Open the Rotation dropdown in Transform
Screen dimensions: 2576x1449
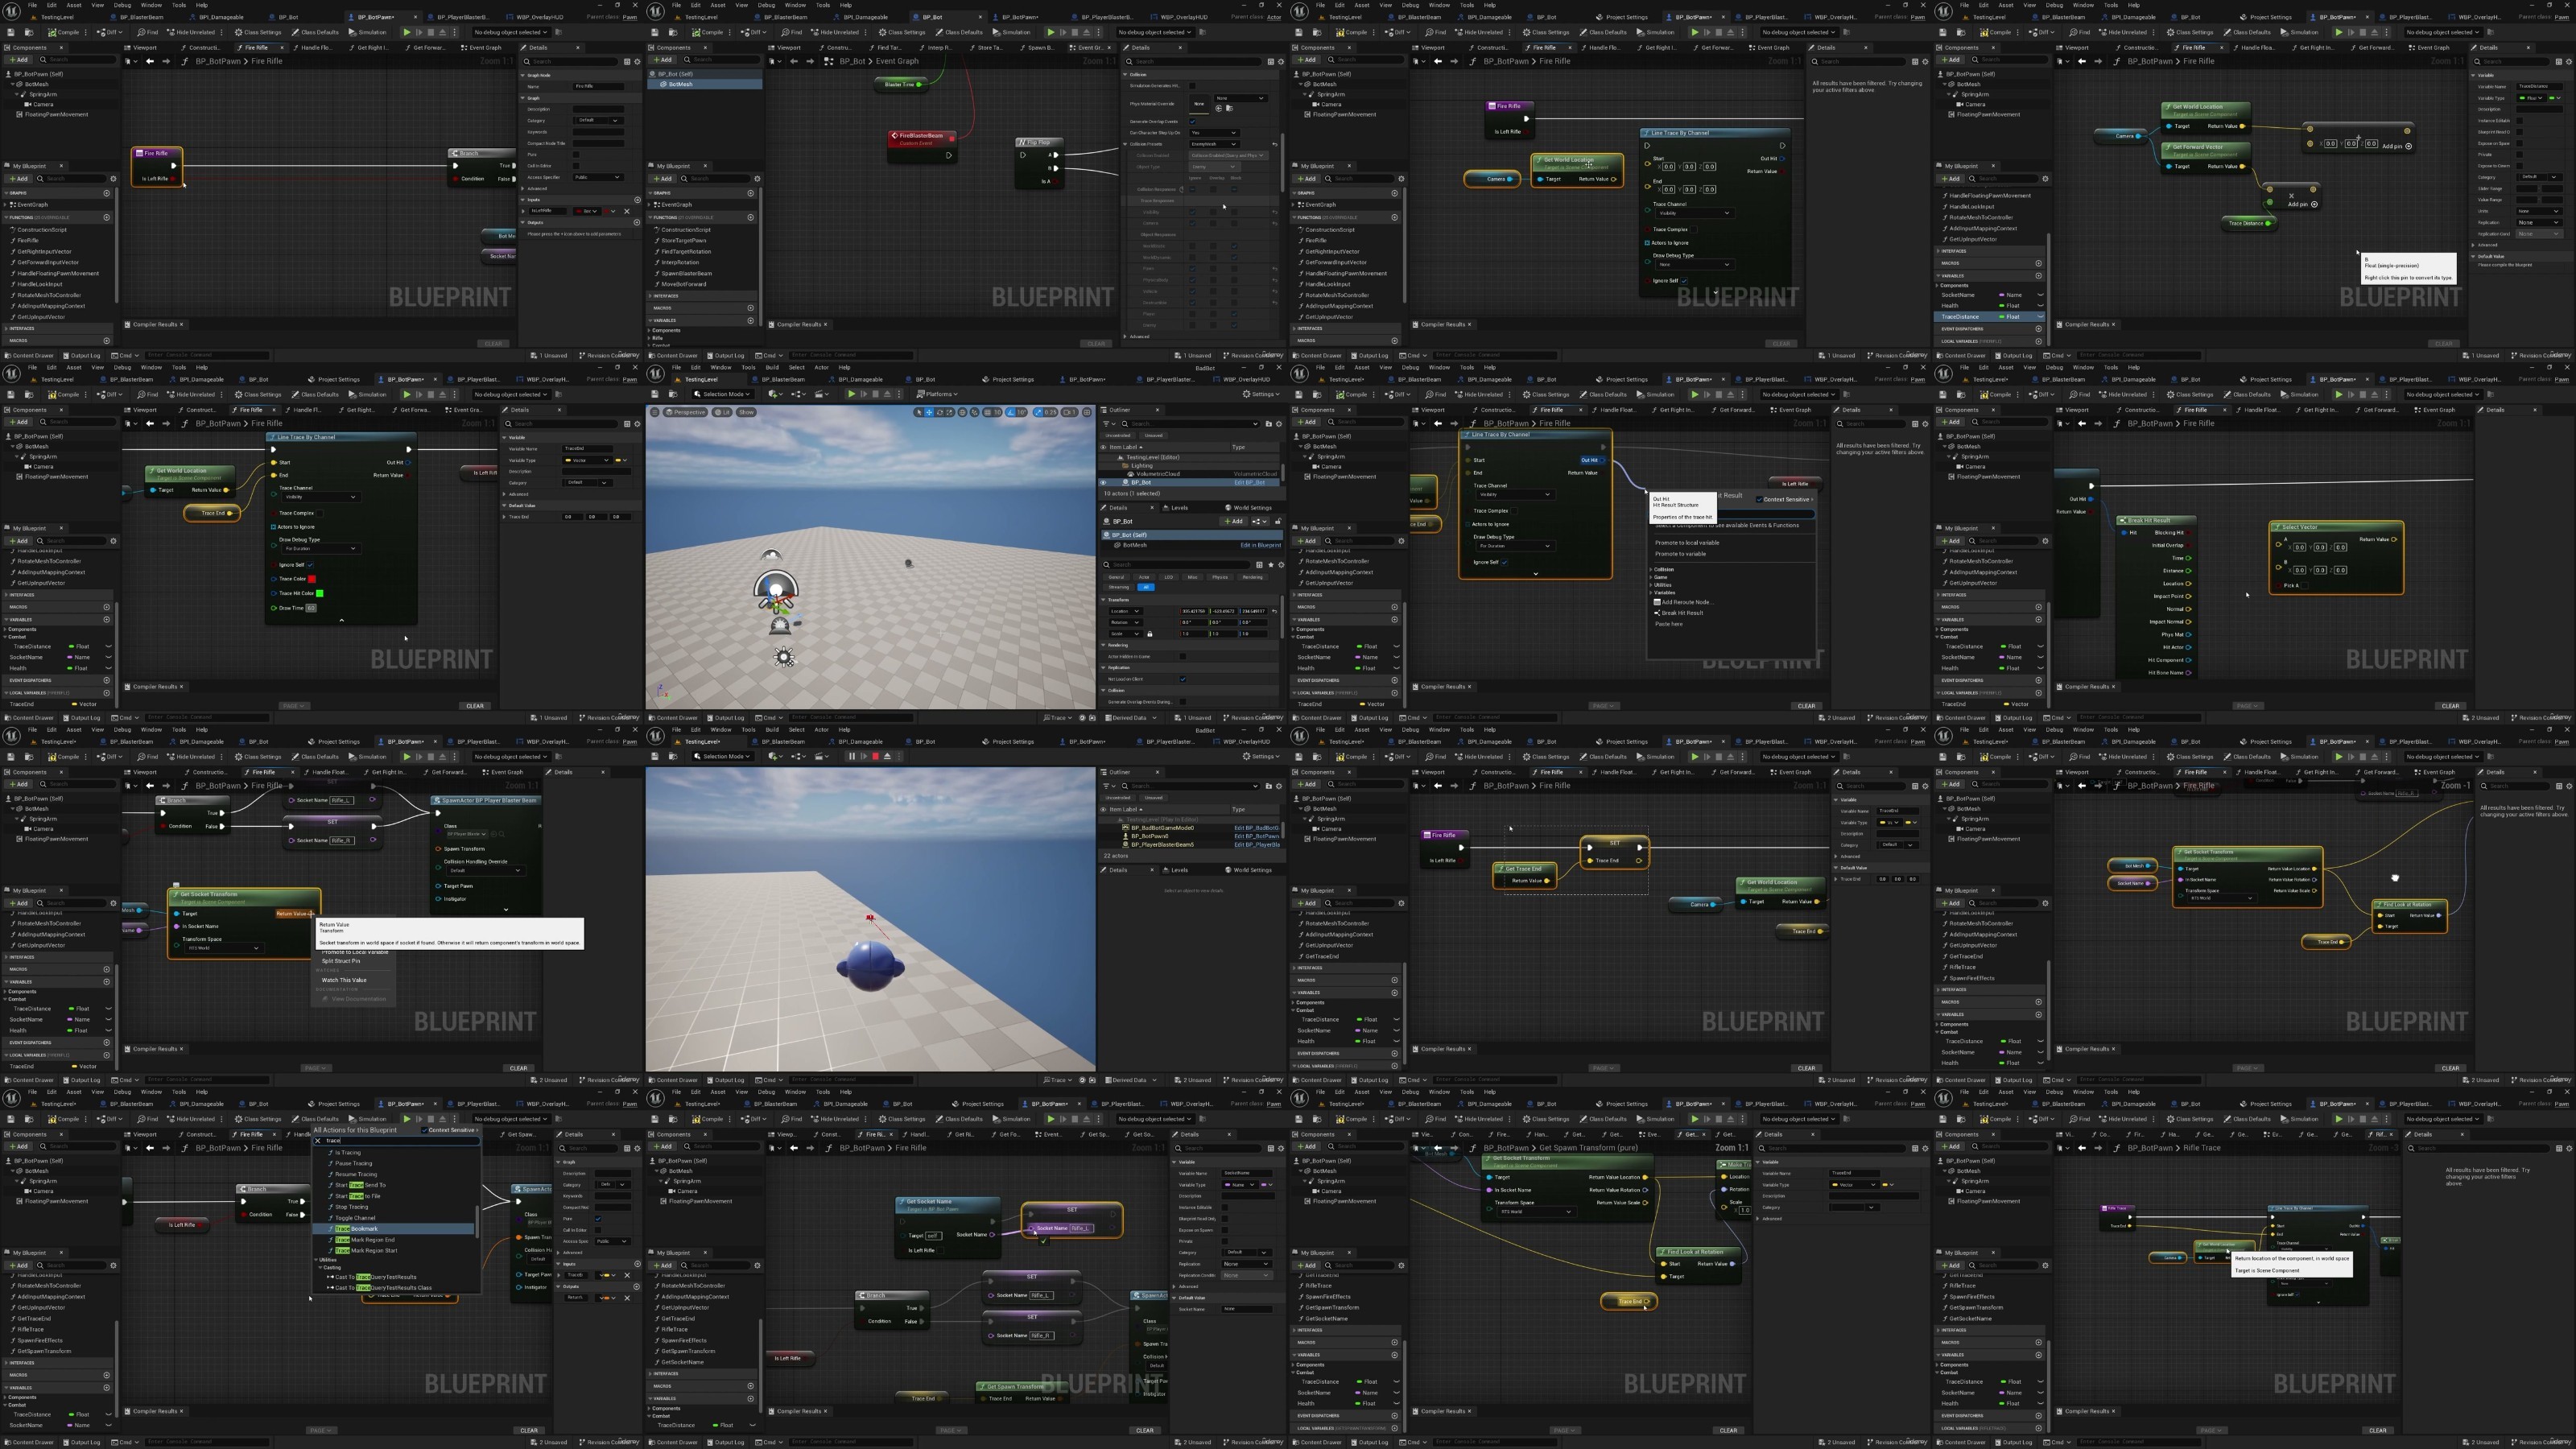click(1126, 622)
